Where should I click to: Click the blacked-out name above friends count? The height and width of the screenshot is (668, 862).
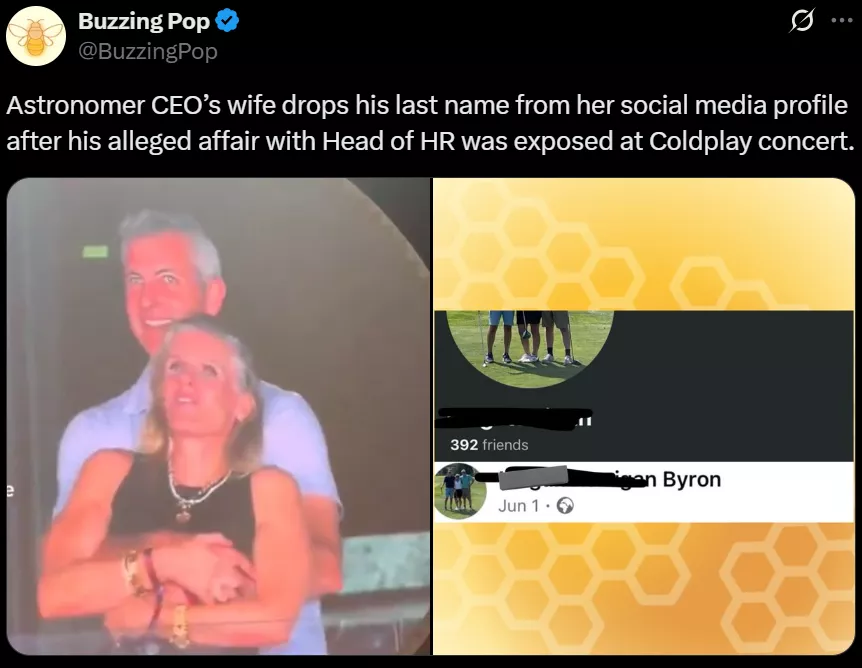click(513, 418)
